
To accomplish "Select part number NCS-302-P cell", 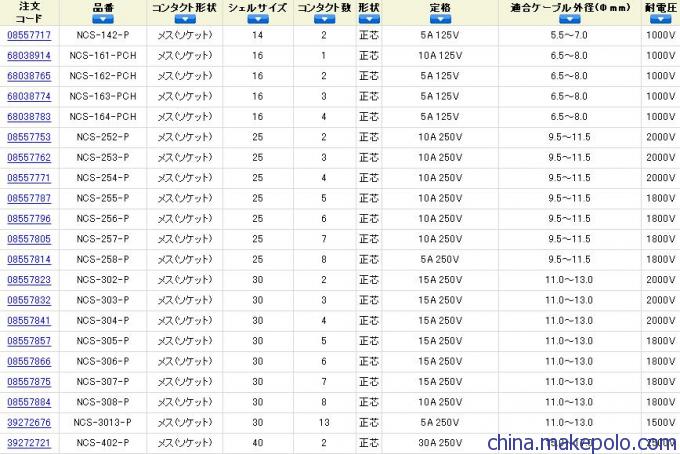I will point(103,280).
